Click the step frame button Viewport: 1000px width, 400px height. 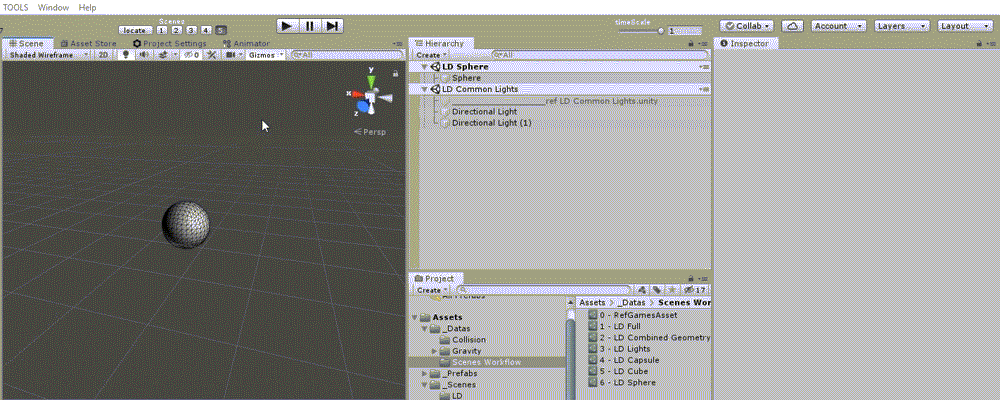pyautogui.click(x=332, y=26)
